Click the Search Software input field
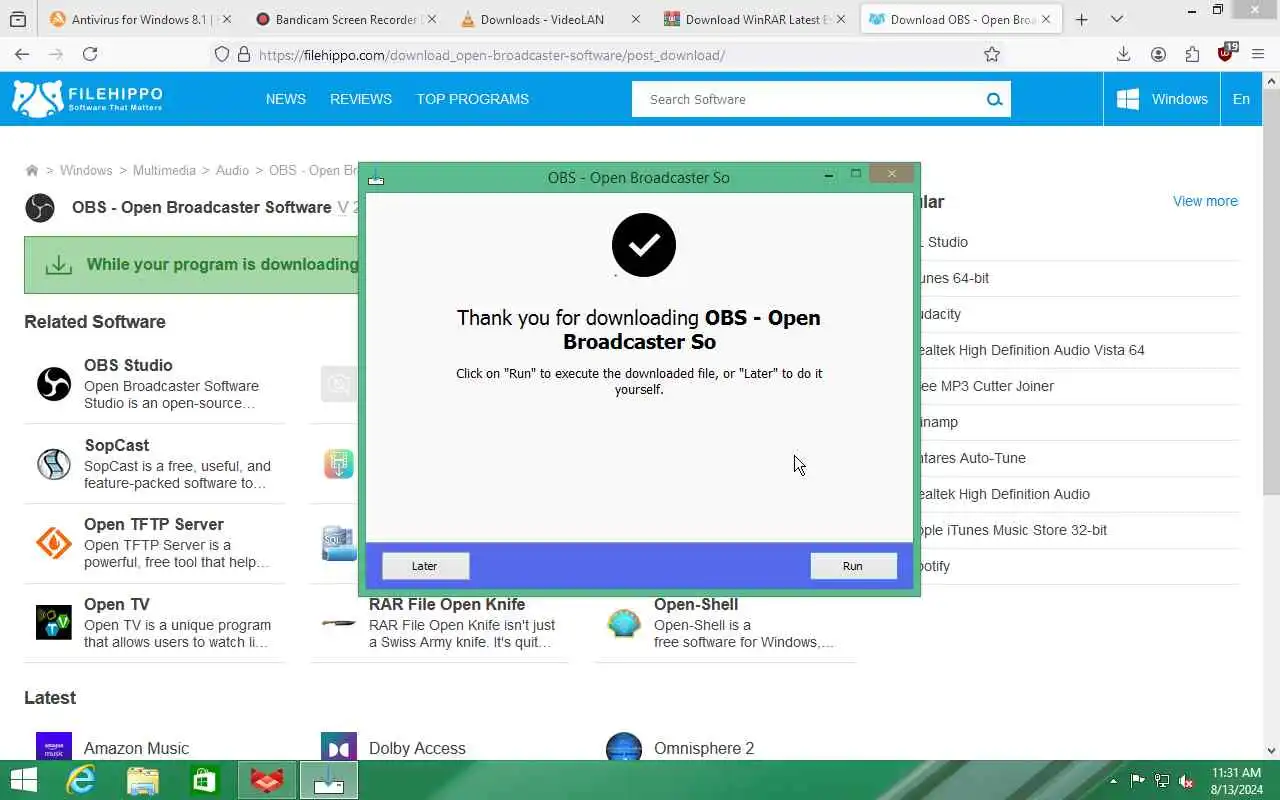 pyautogui.click(x=806, y=99)
